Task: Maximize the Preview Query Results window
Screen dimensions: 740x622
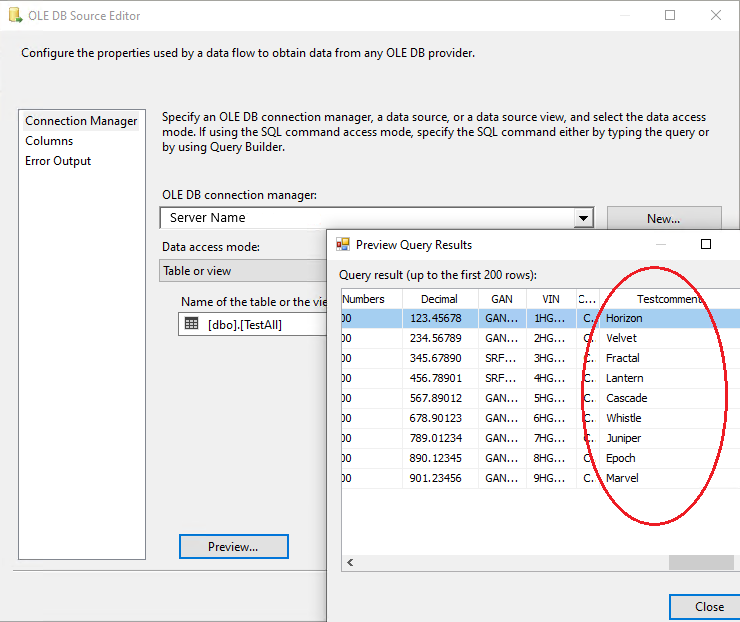Action: [705, 244]
